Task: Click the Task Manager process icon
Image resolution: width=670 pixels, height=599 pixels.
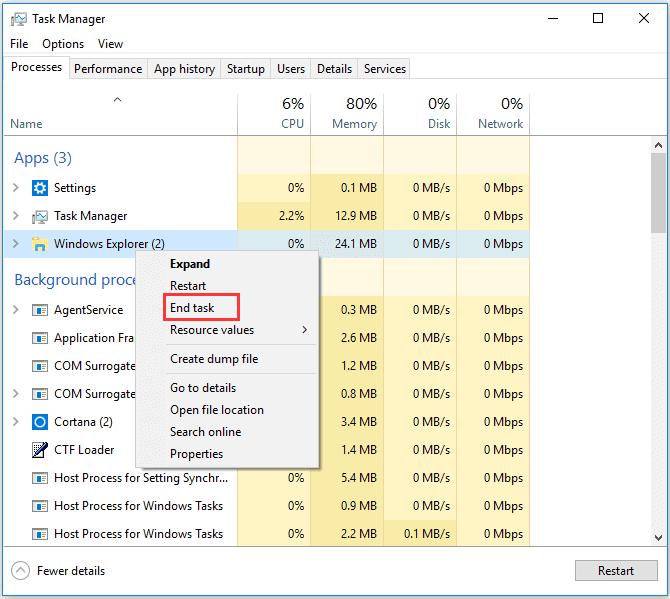Action: [40, 216]
